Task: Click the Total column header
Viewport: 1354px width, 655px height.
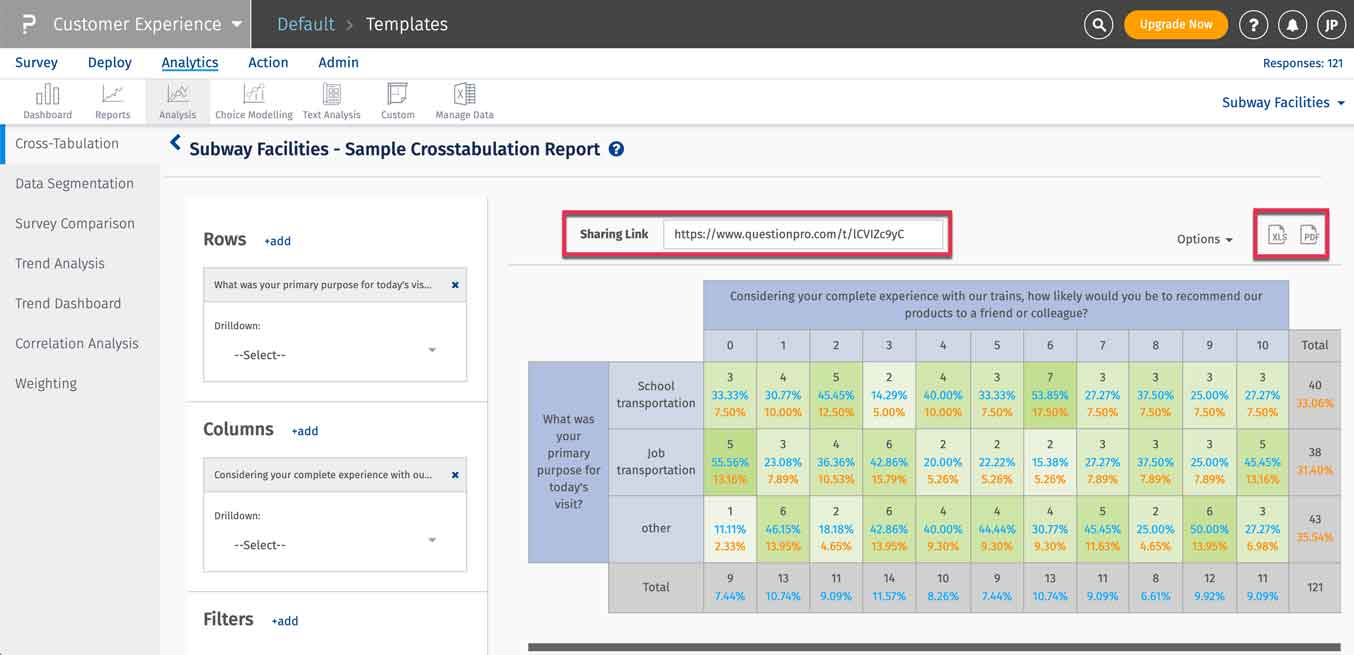Action: coord(1315,345)
